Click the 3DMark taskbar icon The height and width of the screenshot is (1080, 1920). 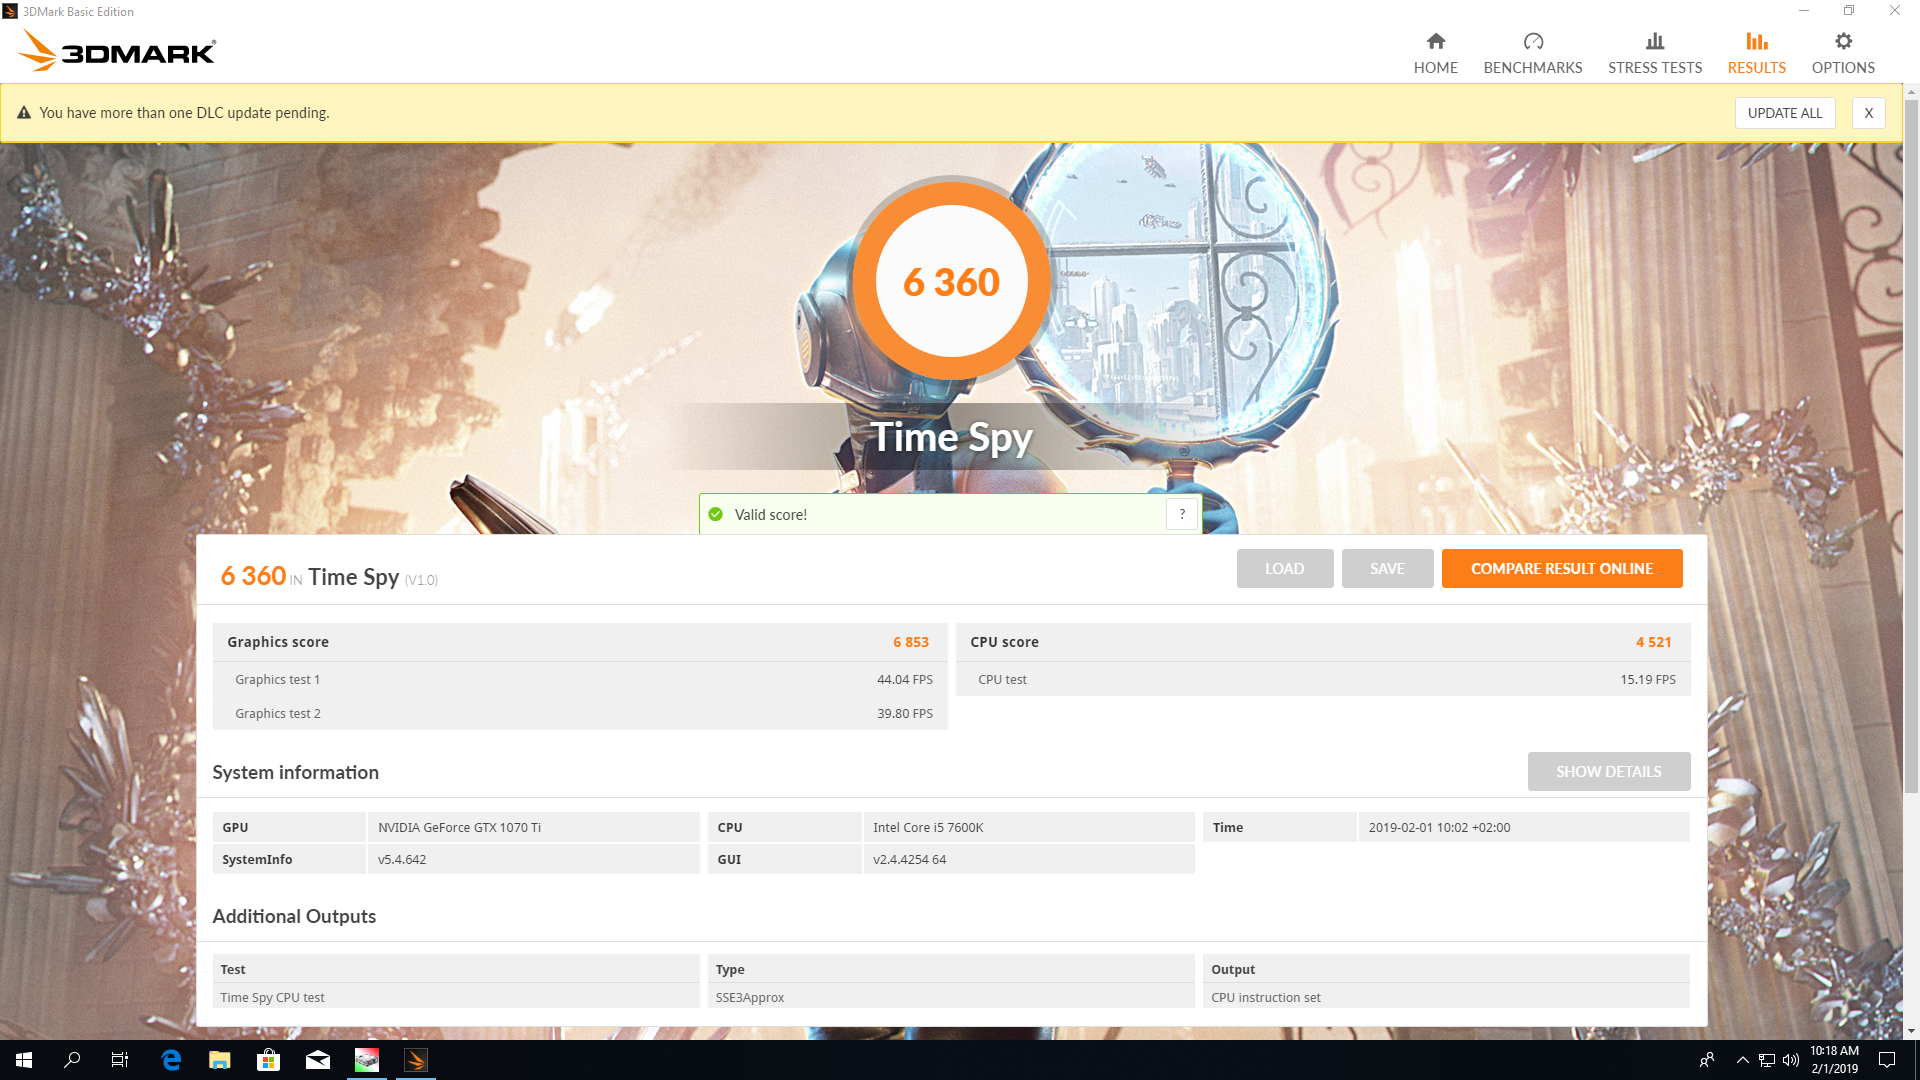tap(416, 1060)
